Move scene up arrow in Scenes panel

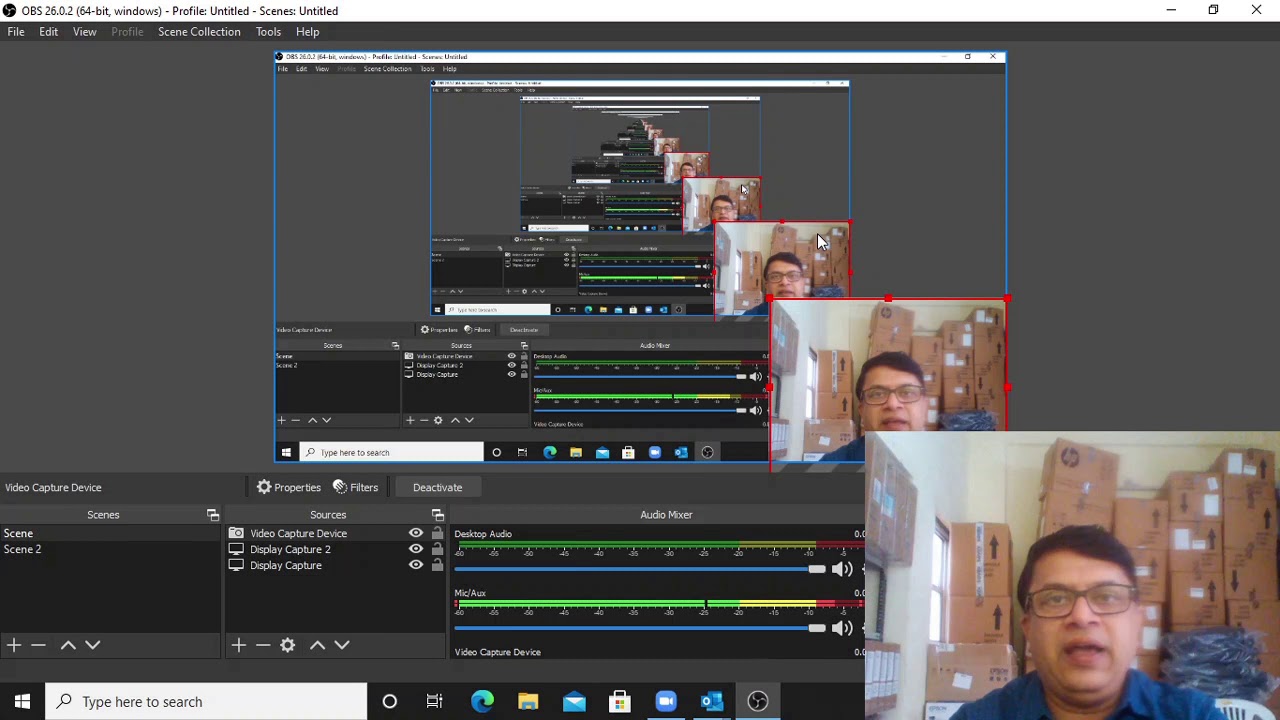pos(68,645)
